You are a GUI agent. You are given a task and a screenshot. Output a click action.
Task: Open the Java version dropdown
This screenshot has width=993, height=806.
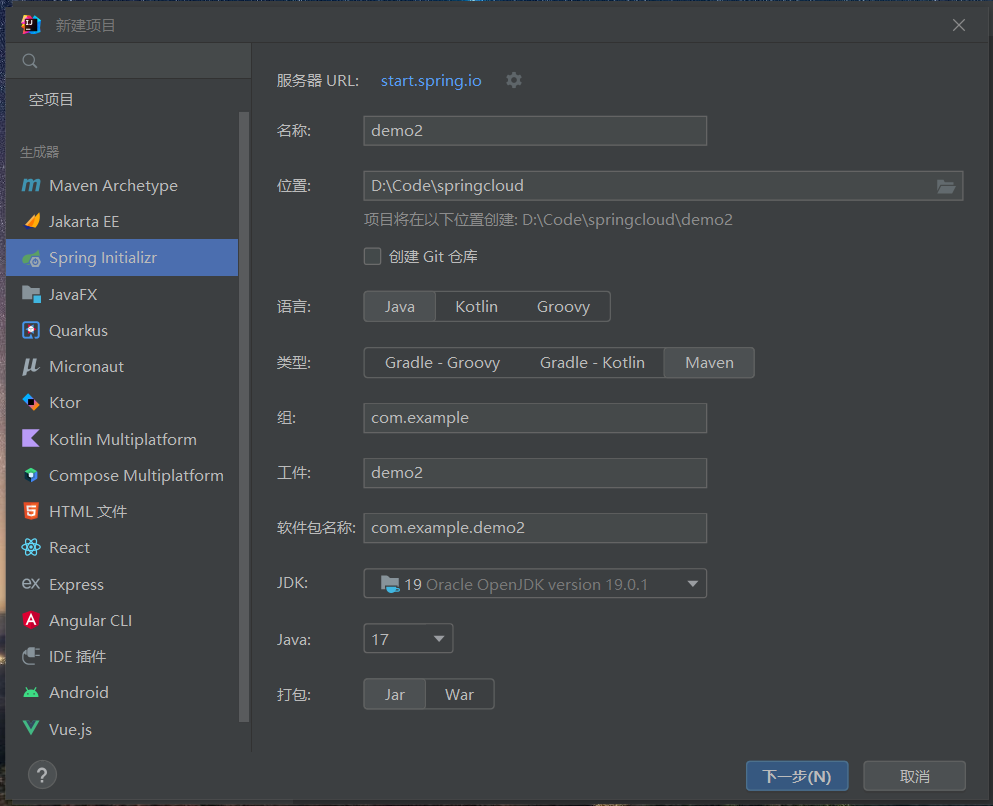[408, 639]
